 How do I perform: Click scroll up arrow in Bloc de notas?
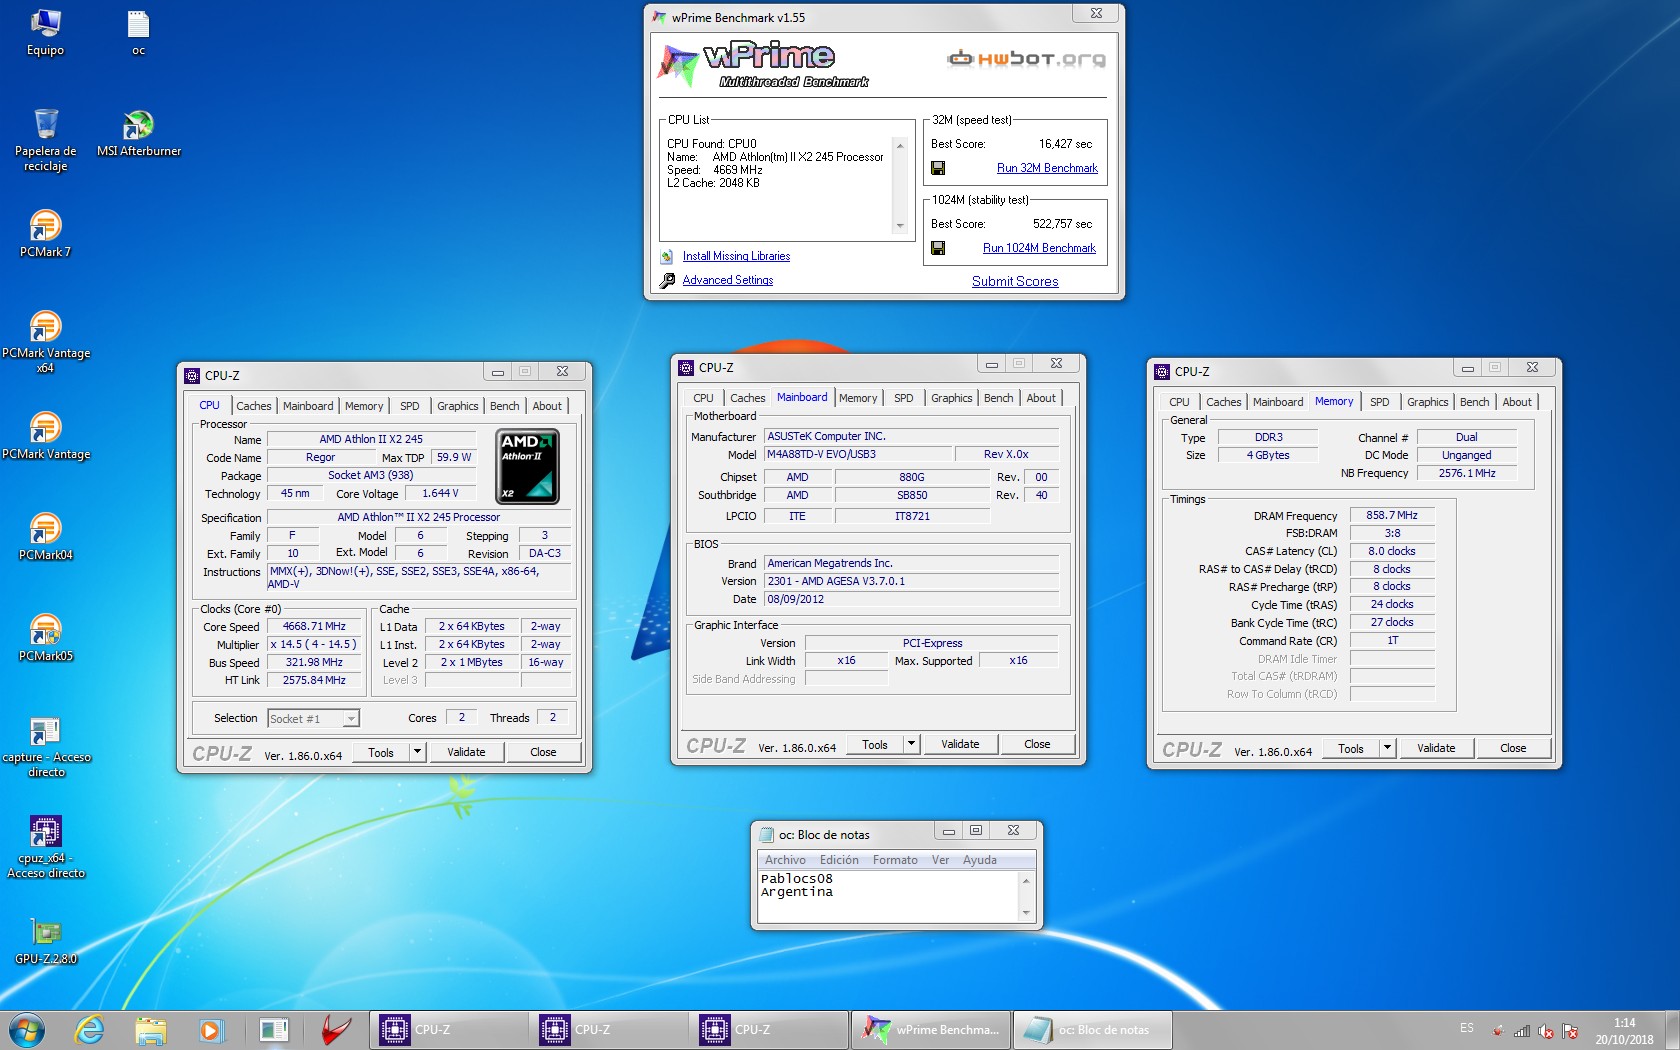[1026, 880]
